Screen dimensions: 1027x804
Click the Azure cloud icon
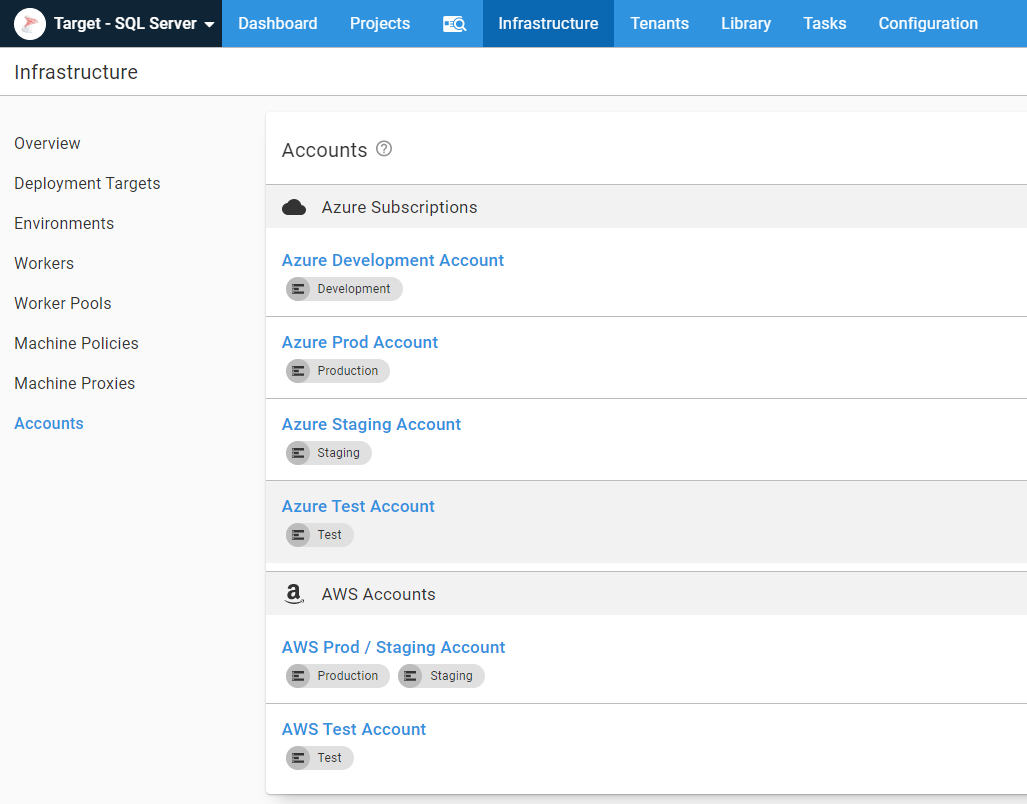point(294,207)
